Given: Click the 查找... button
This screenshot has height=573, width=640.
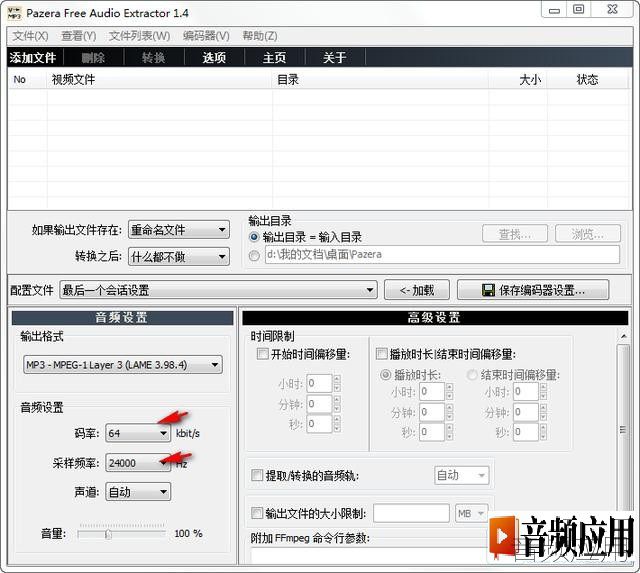Looking at the screenshot, I should point(515,234).
